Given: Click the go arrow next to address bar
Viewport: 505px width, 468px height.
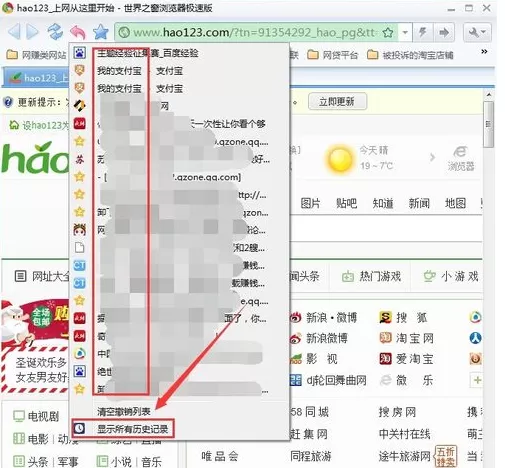Looking at the screenshot, I should [444, 32].
